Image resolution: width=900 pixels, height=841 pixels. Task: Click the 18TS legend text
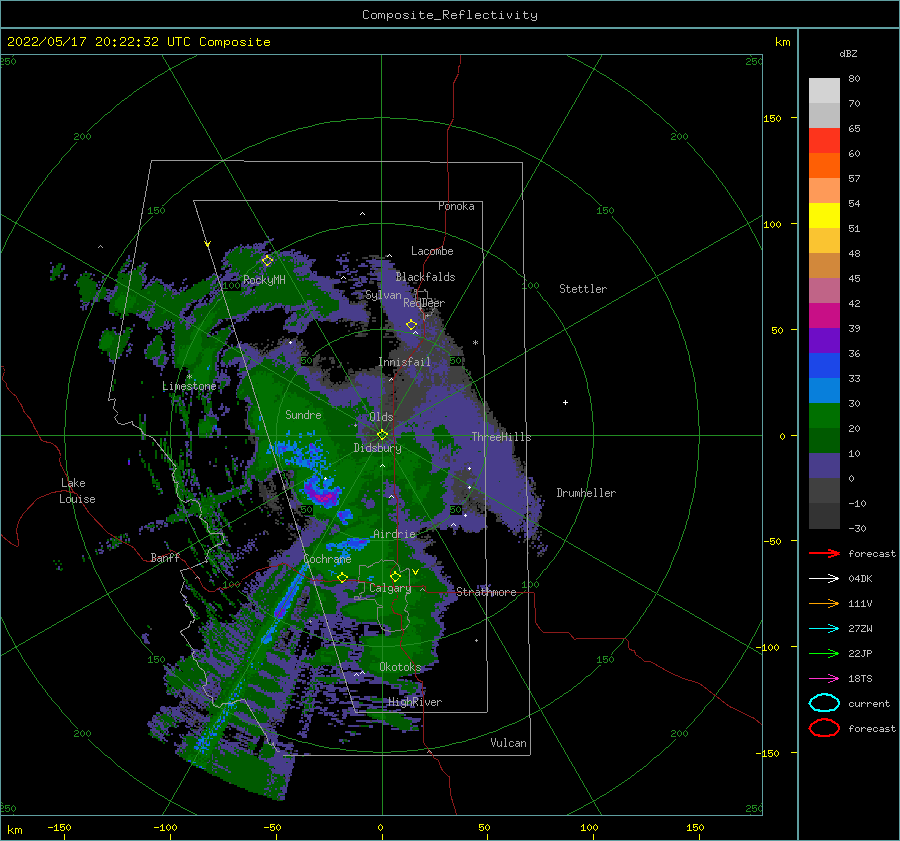point(860,679)
